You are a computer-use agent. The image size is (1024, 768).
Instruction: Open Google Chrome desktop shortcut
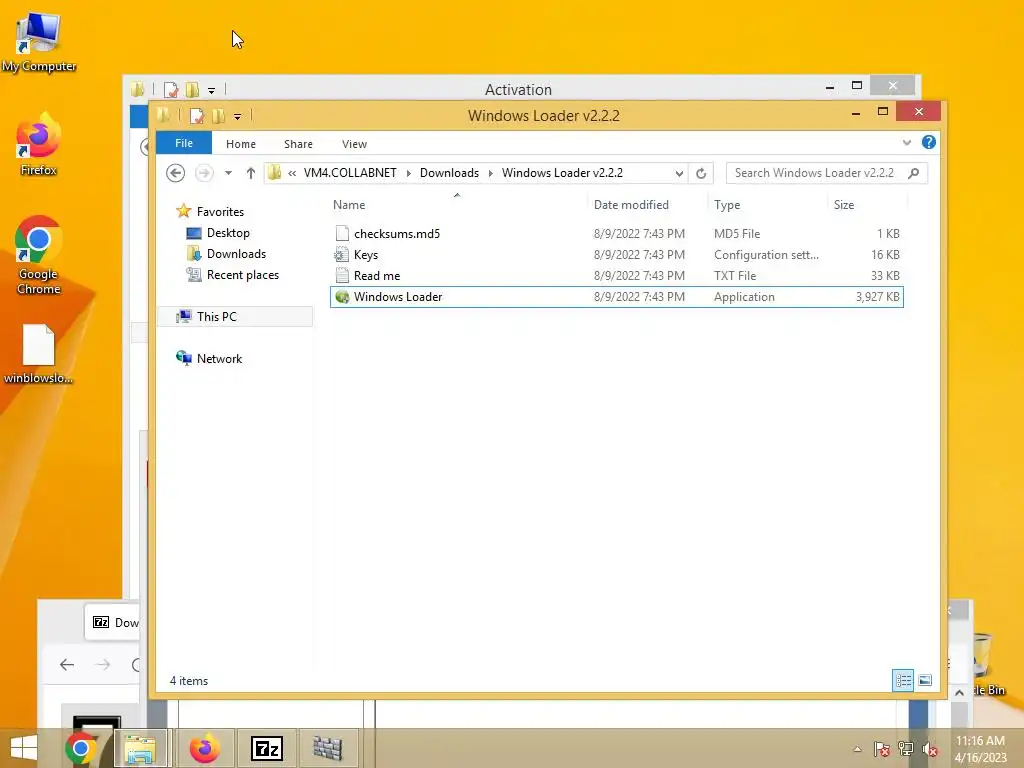tap(39, 255)
